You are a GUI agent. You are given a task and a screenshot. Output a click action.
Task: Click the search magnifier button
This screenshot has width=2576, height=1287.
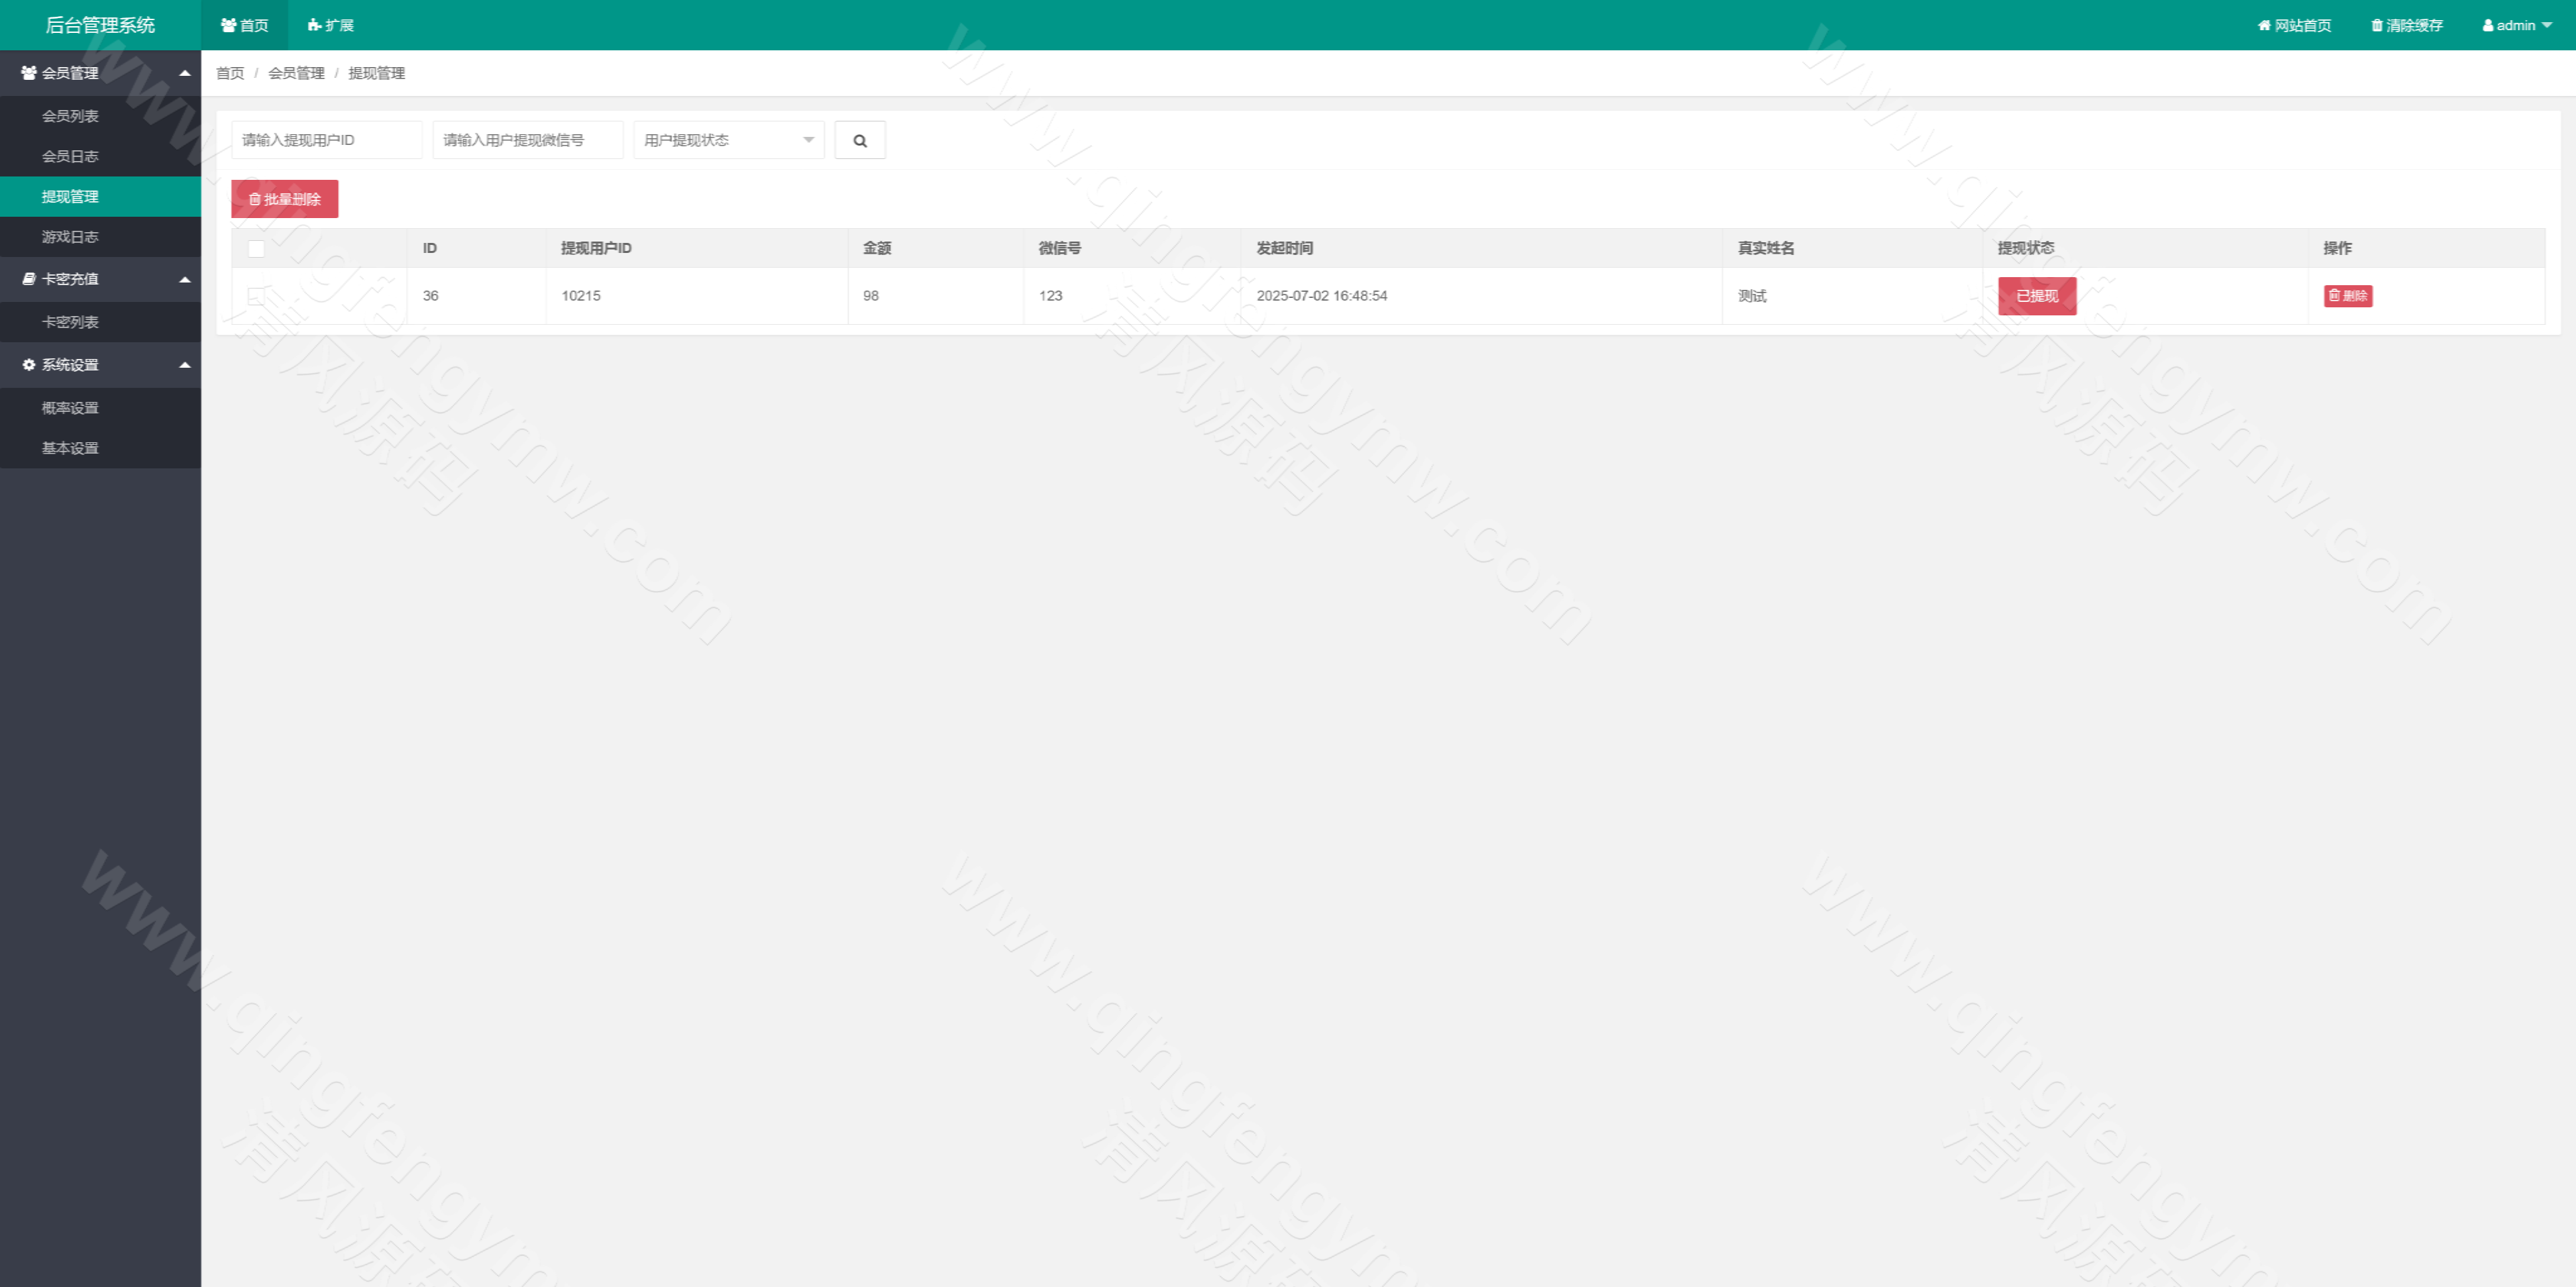[860, 140]
